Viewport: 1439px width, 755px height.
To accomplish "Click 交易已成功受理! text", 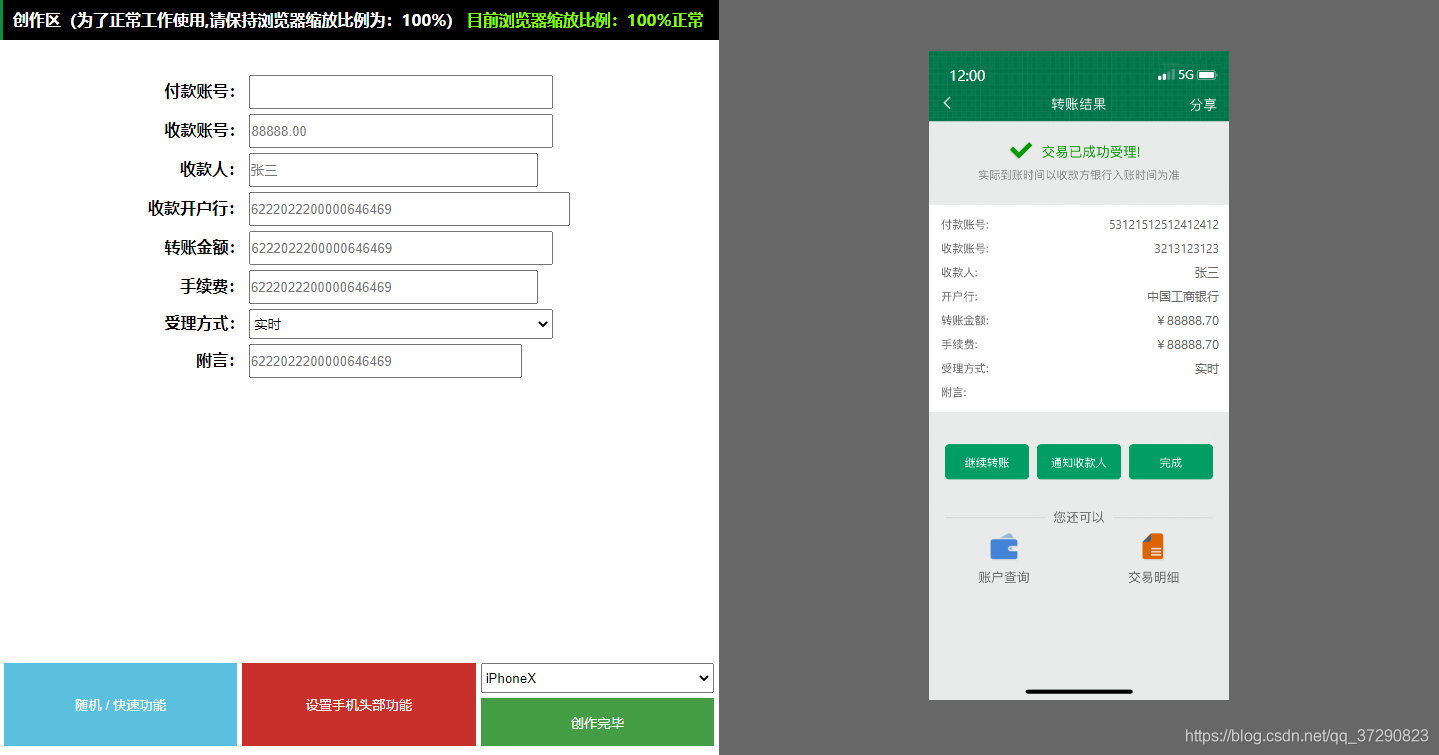I will (1091, 151).
